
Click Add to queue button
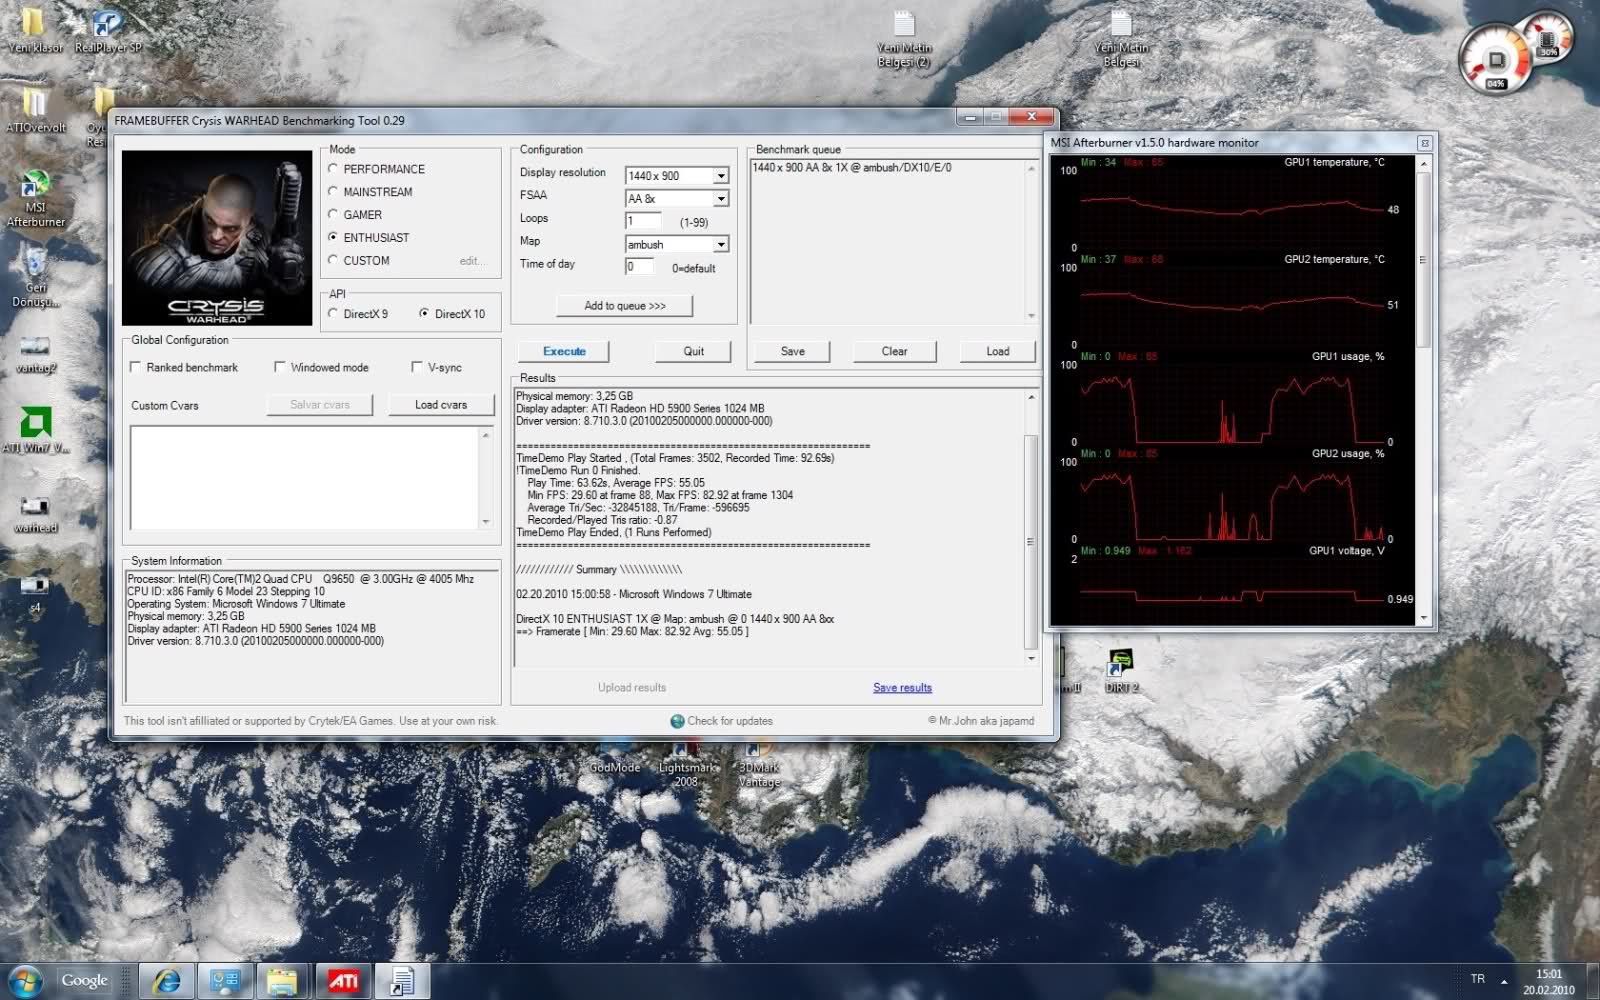[x=624, y=306]
